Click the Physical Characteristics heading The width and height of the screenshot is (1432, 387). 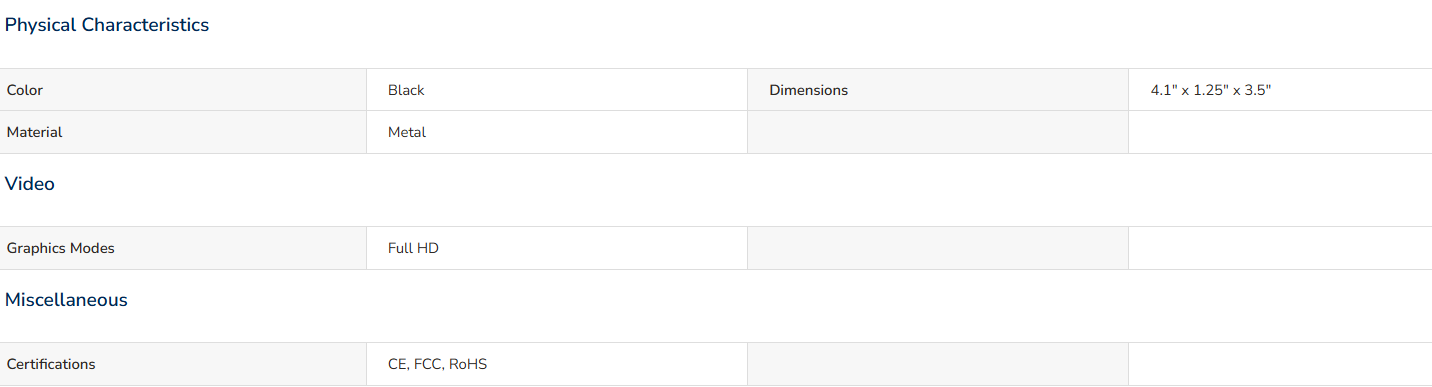pos(107,25)
